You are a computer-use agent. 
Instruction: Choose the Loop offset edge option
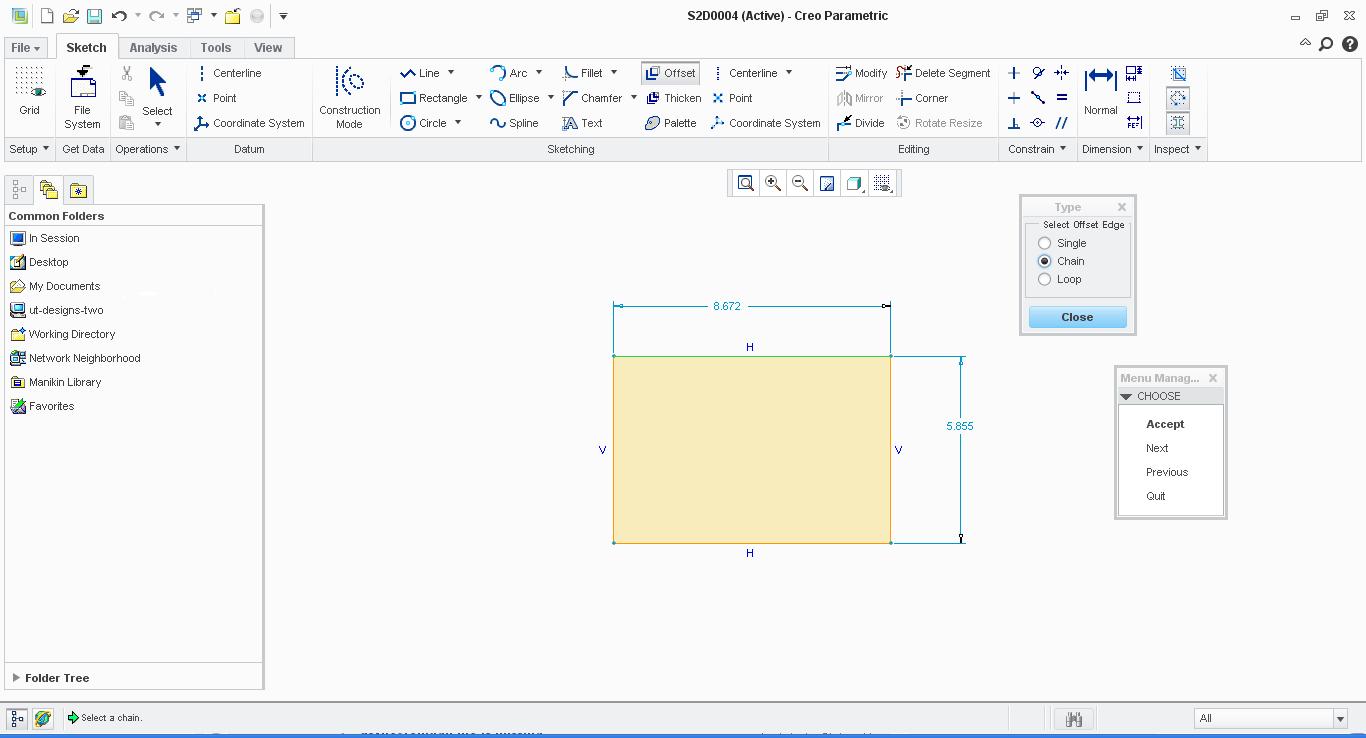click(1044, 279)
